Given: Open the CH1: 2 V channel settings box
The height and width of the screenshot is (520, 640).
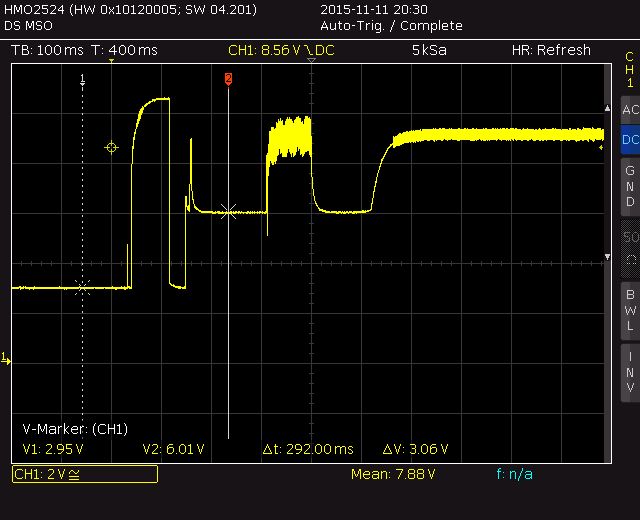Looking at the screenshot, I should 85,474.
